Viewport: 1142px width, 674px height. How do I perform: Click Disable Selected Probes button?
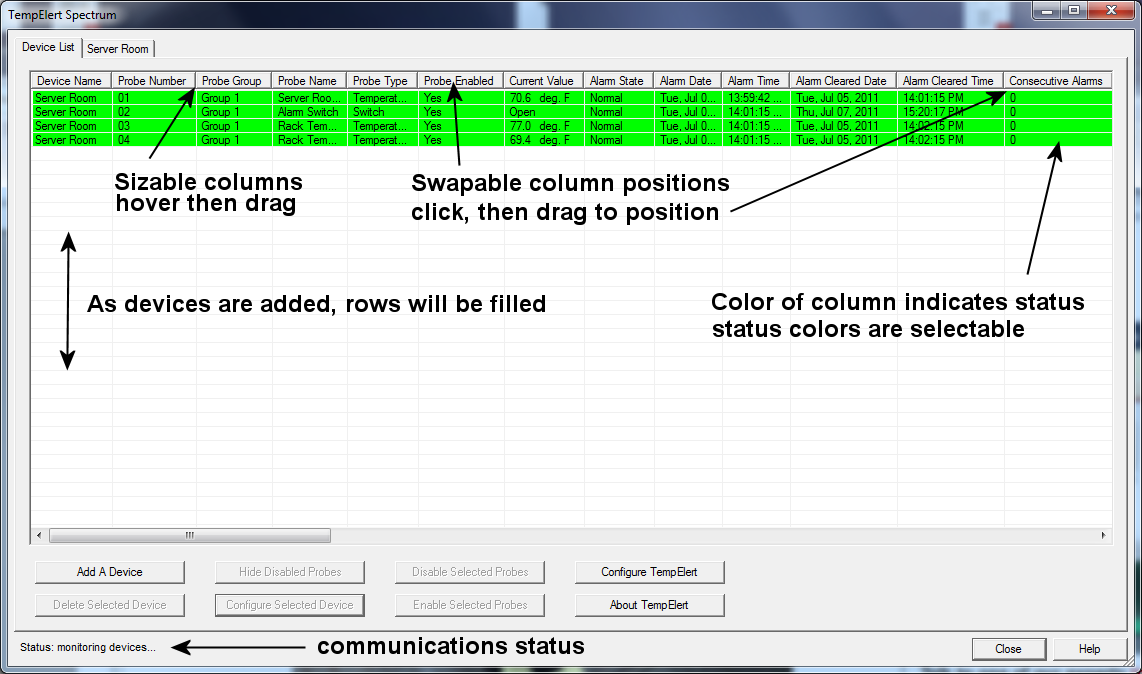470,572
